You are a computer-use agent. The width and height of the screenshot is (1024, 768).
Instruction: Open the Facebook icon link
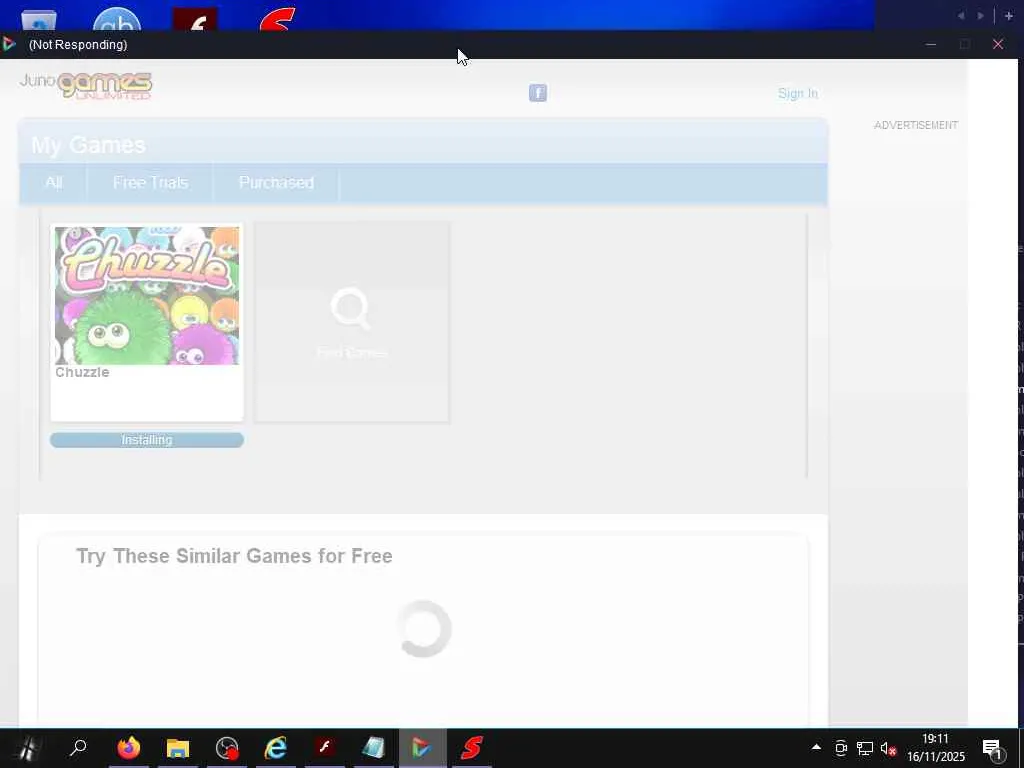(537, 93)
